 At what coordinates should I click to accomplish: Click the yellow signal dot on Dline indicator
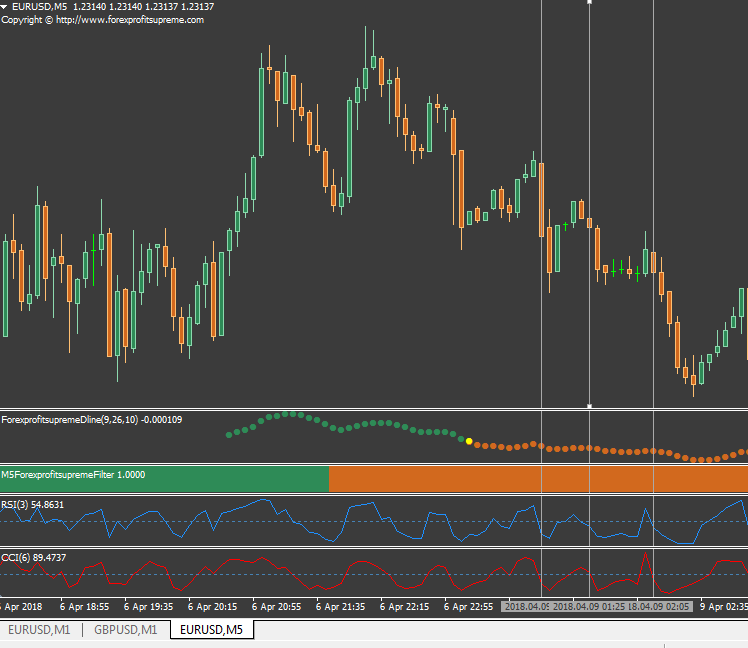[x=469, y=441]
